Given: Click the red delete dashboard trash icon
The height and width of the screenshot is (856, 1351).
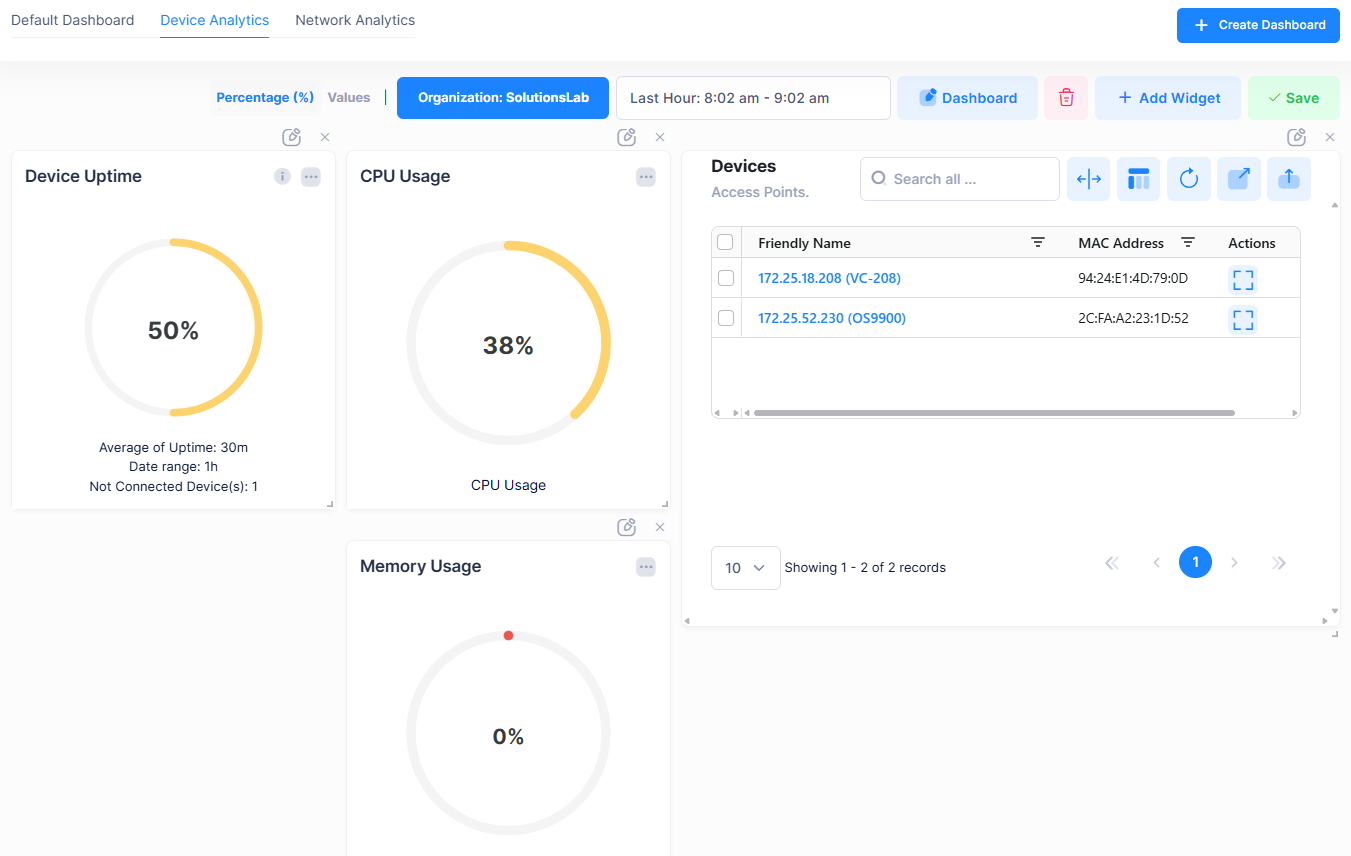Looking at the screenshot, I should [1066, 98].
